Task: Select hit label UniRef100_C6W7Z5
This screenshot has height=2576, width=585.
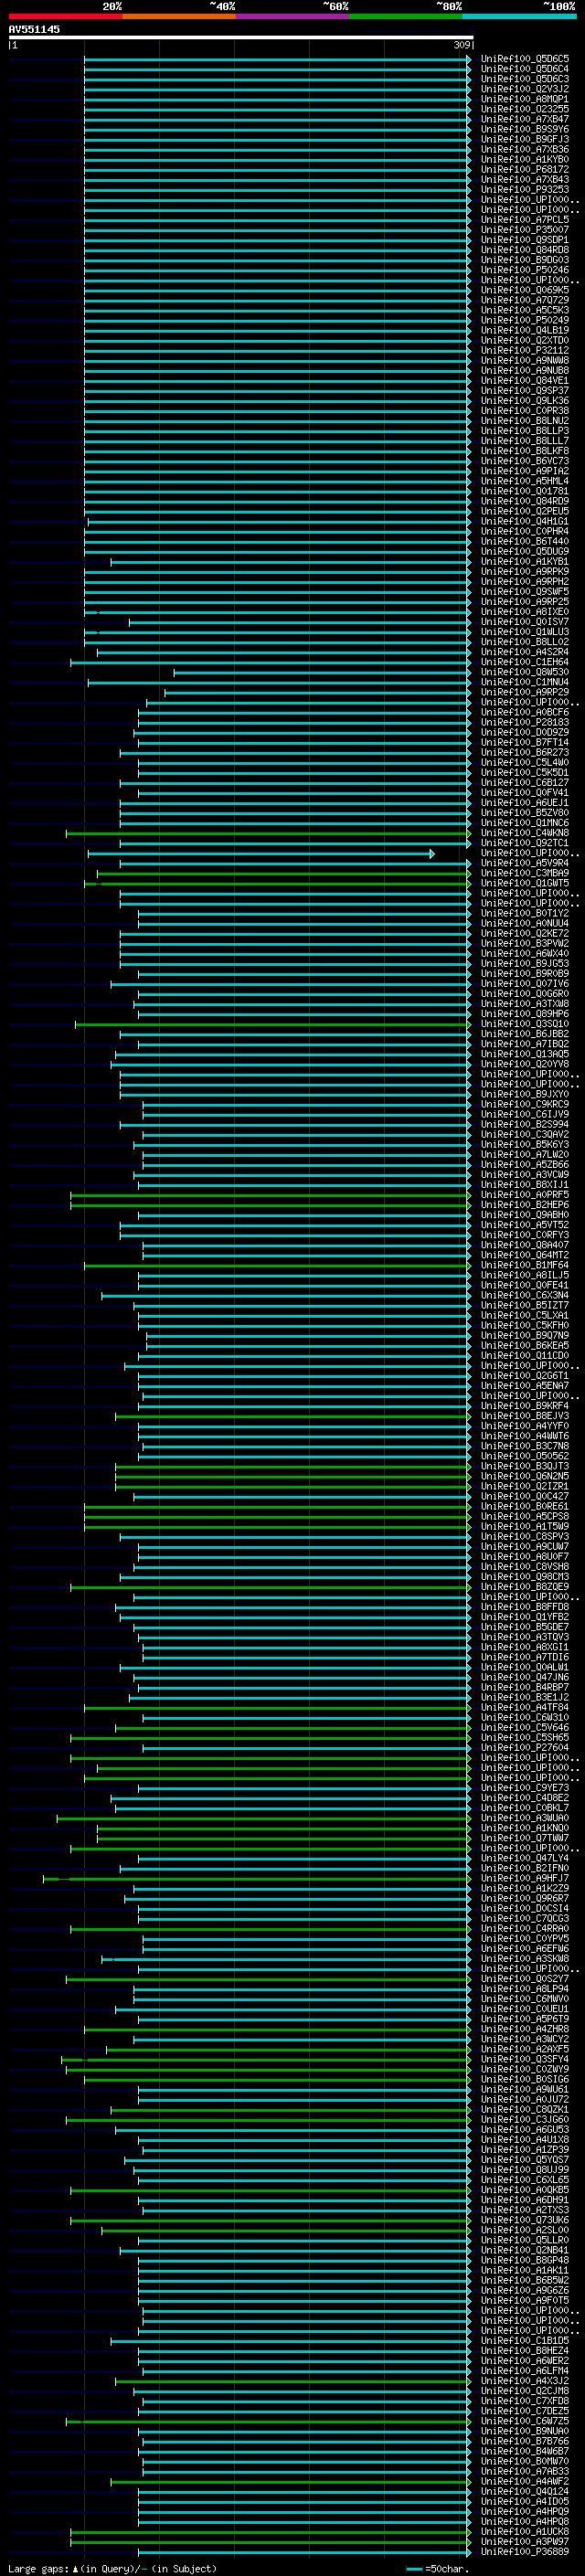Action: [x=525, y=2421]
